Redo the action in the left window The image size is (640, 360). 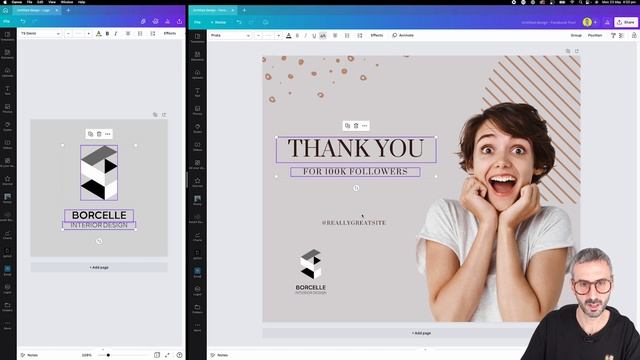(35, 21)
